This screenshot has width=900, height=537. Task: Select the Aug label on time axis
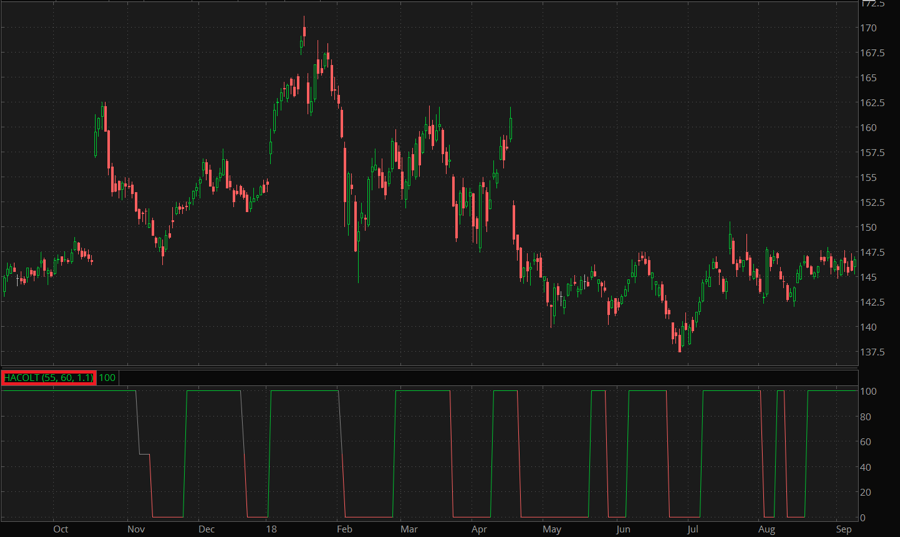(766, 528)
